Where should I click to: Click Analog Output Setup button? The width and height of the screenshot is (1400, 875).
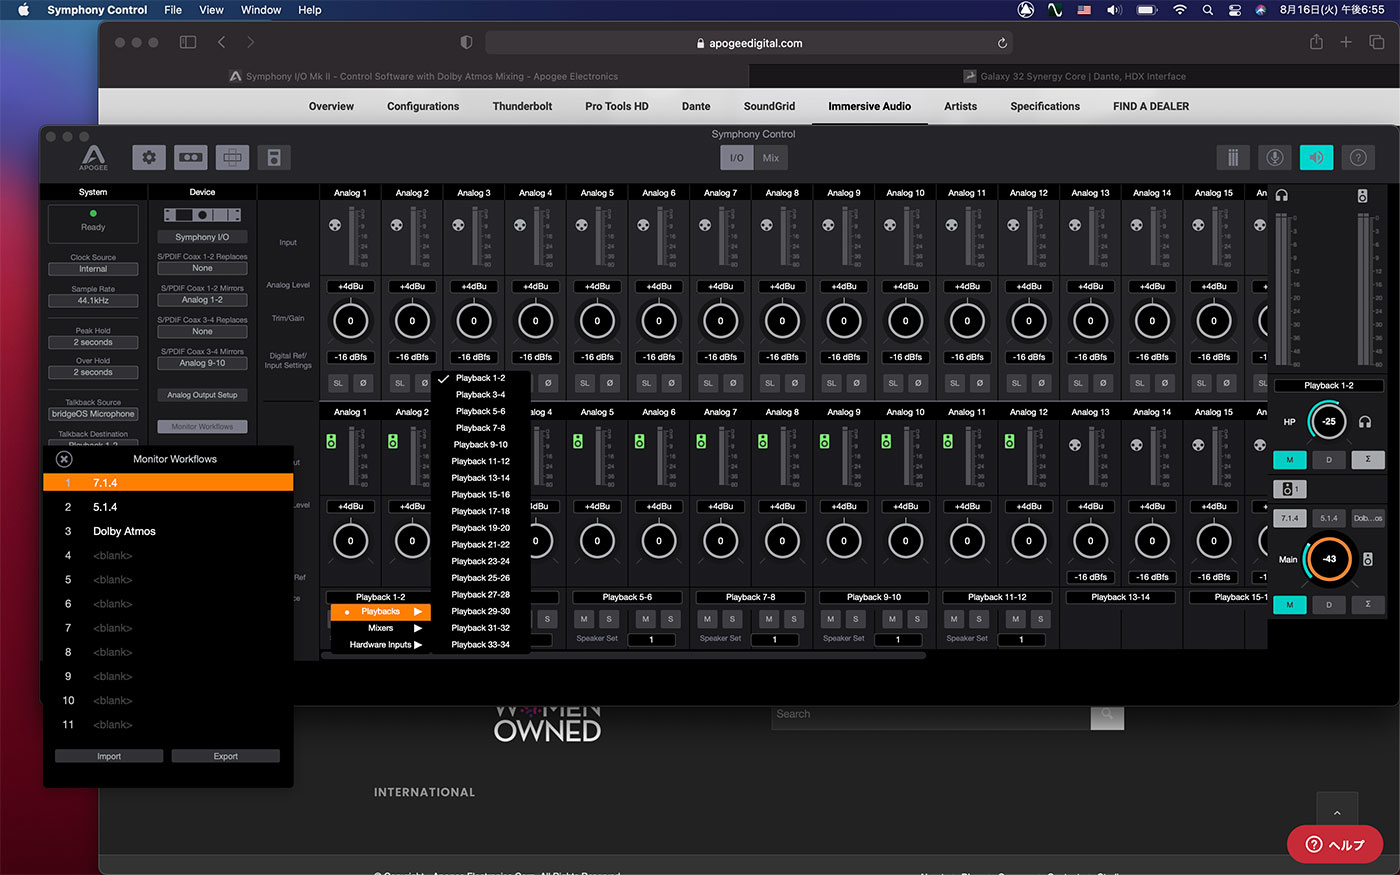[x=202, y=395]
